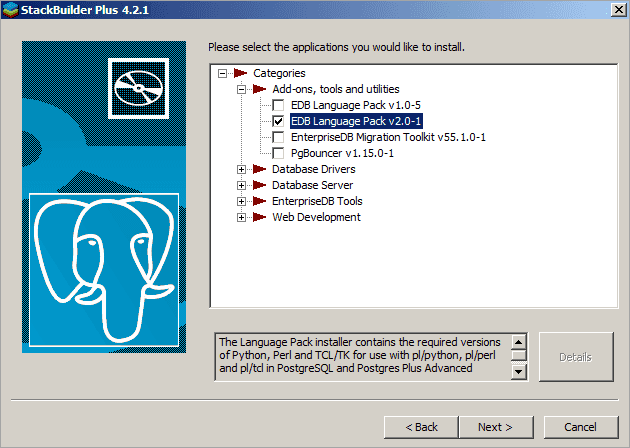Click the PostgreSQL elephant logo
This screenshot has width=630, height=448.
point(104,270)
